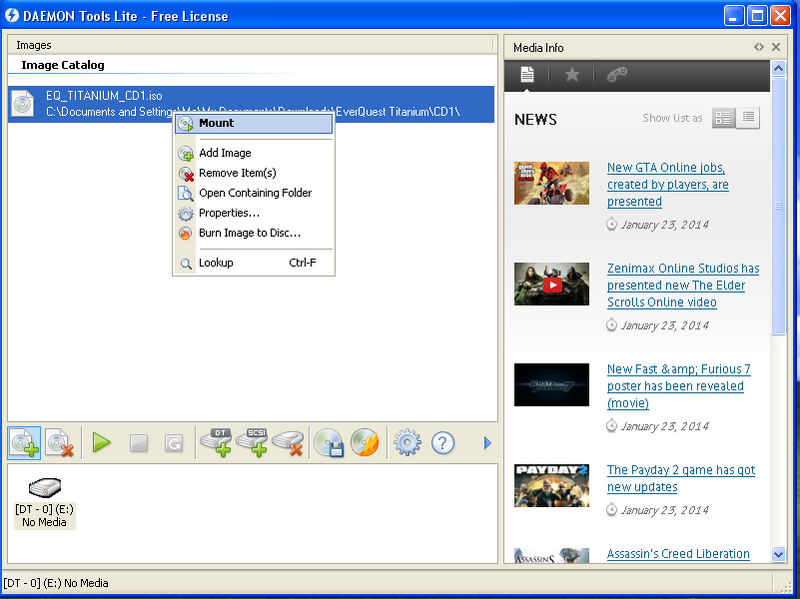
Task: Open the Burn Image tool icon
Action: point(365,442)
